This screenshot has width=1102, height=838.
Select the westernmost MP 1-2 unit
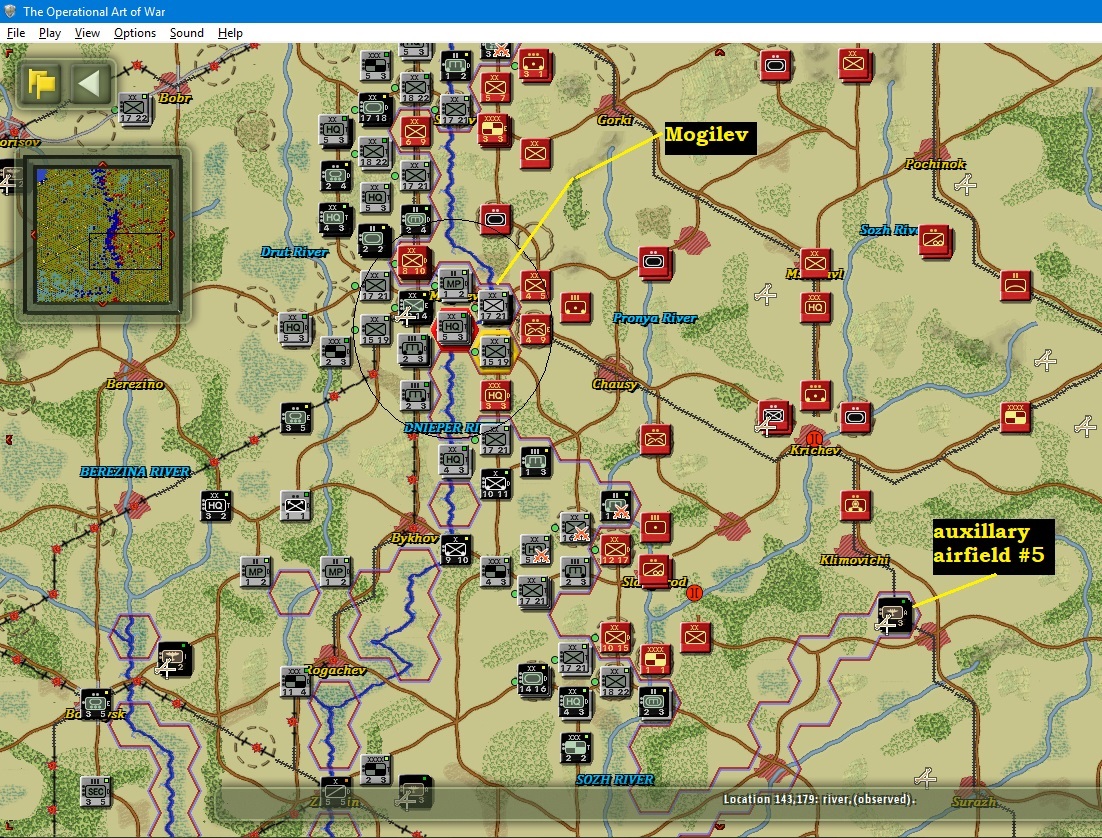(255, 572)
